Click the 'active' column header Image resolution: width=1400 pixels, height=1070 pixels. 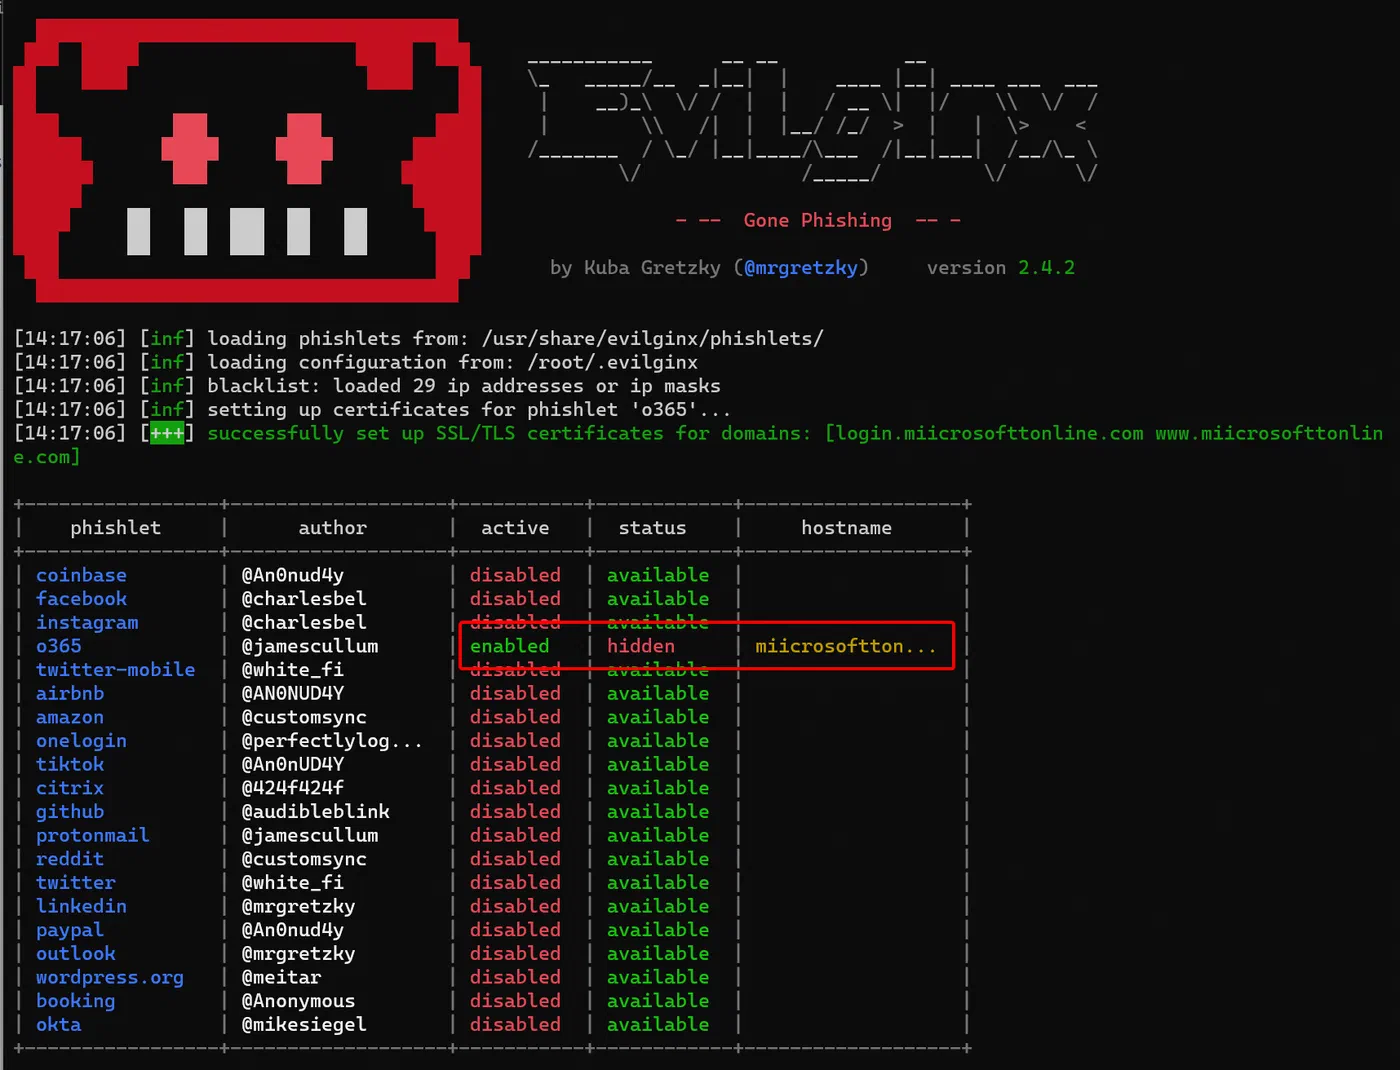515,528
